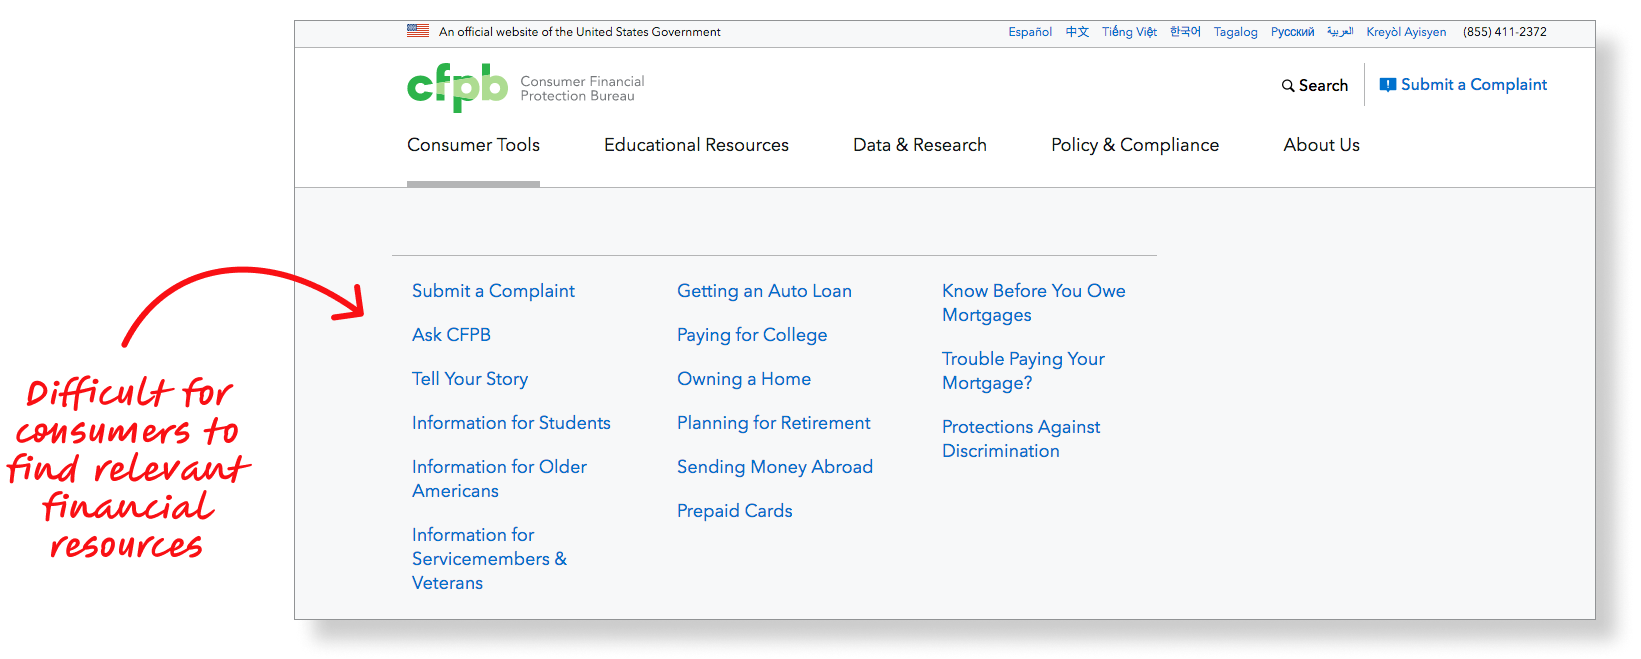1641x659 pixels.
Task: Open the Data & Research menu
Action: pos(920,145)
